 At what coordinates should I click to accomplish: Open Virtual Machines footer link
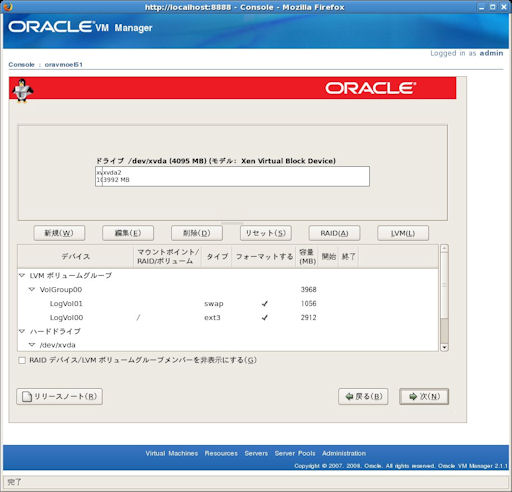(x=172, y=453)
